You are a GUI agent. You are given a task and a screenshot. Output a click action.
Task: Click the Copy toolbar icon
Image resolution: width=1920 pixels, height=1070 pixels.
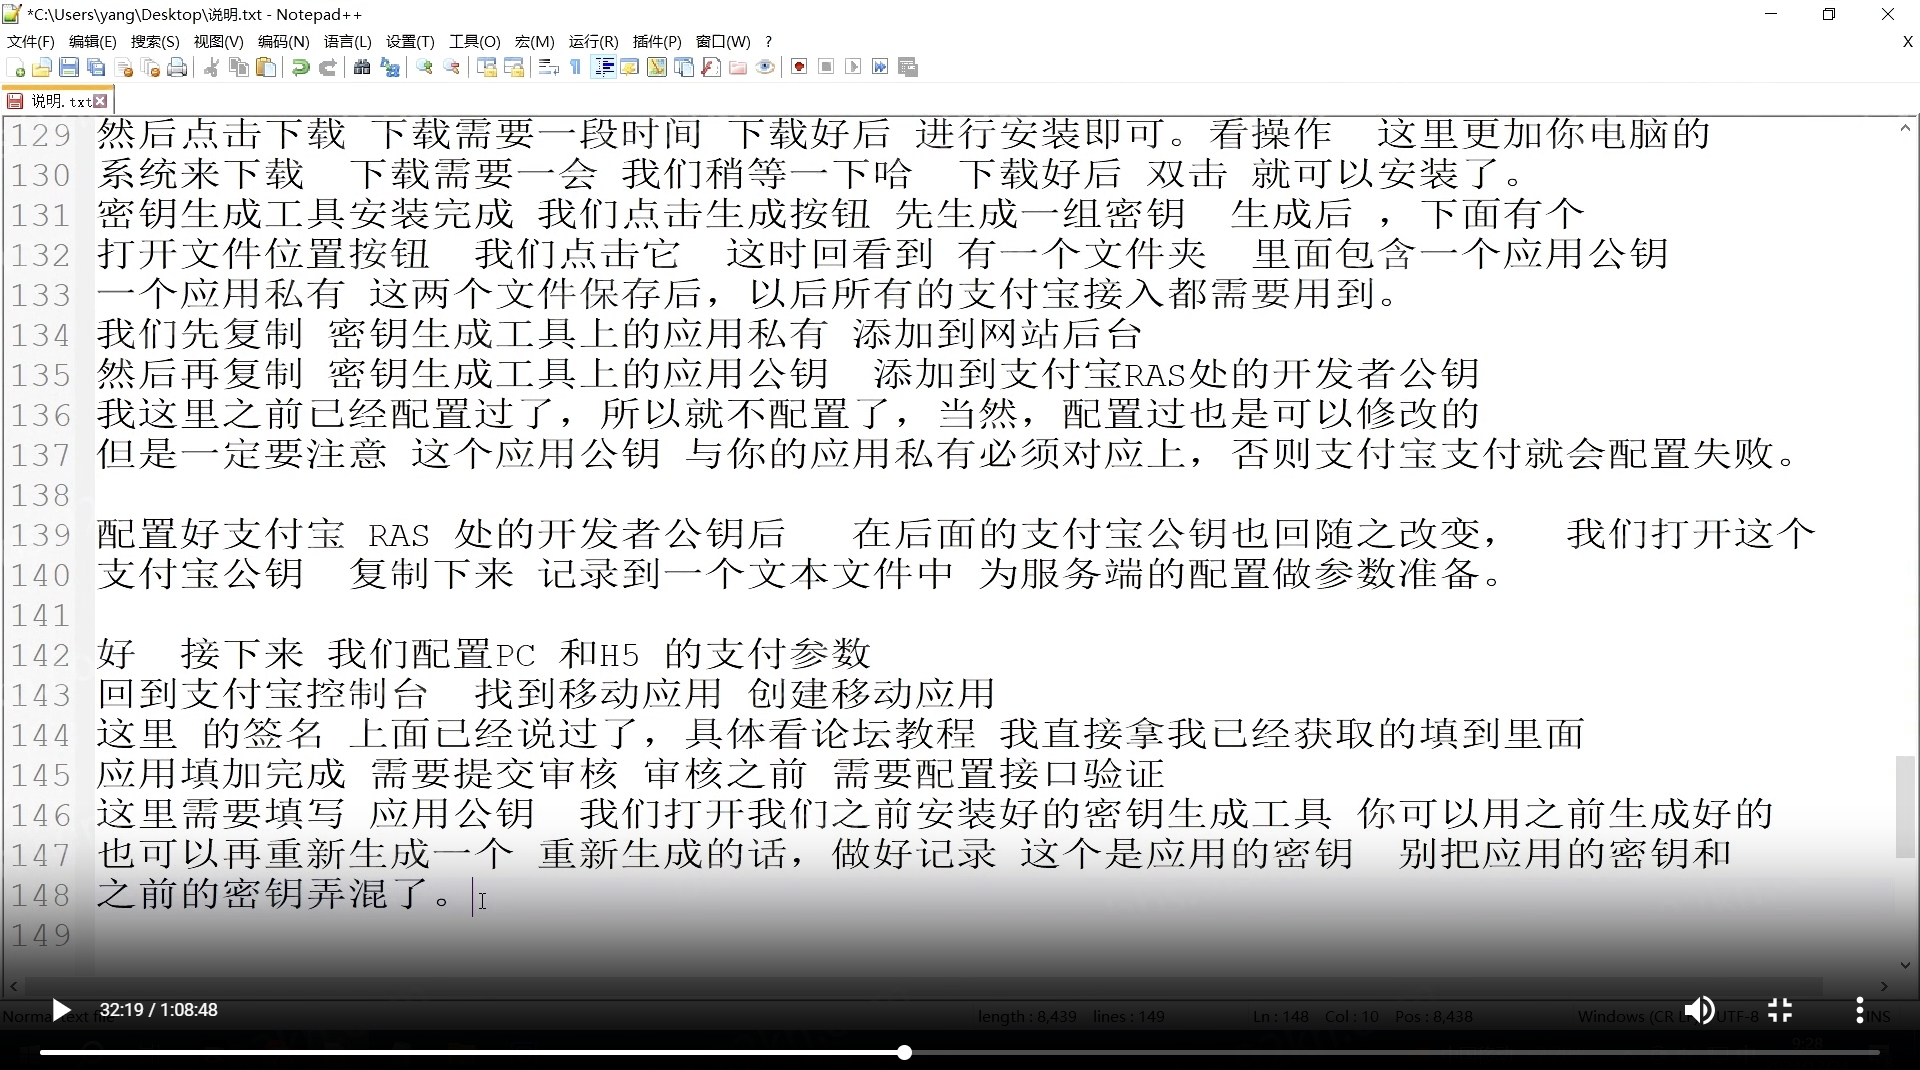[238, 67]
